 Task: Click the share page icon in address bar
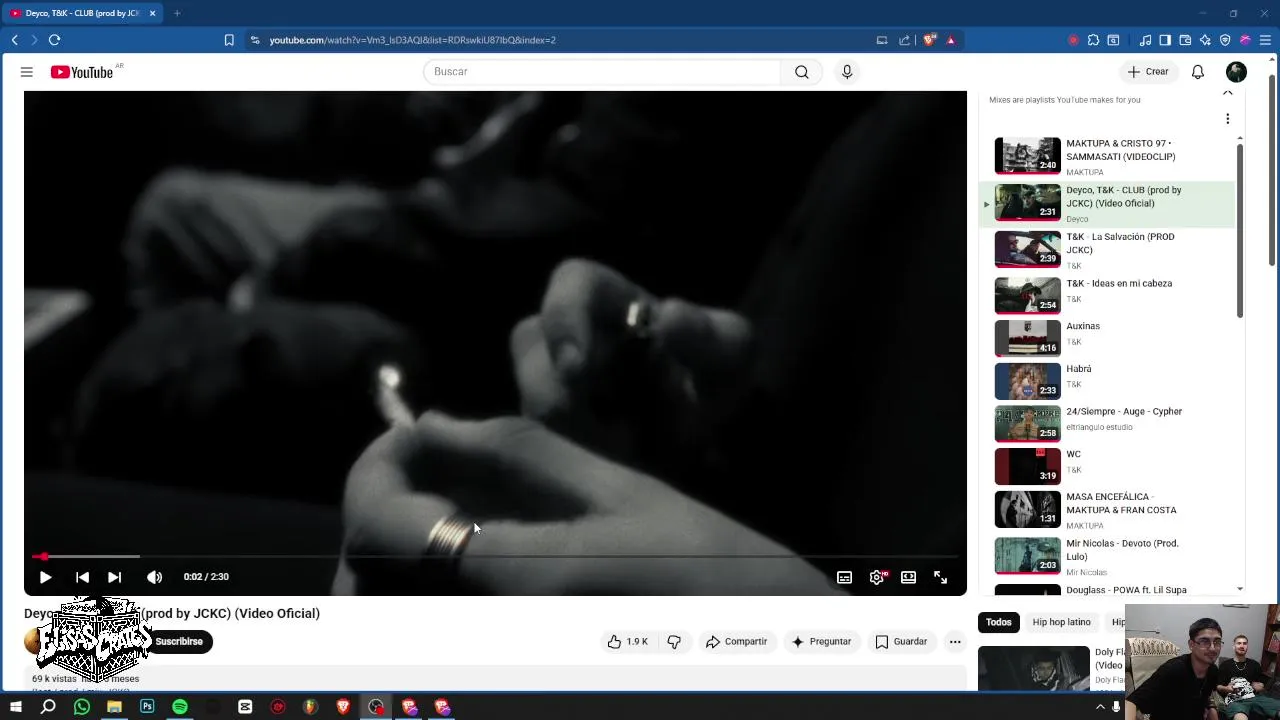click(904, 40)
